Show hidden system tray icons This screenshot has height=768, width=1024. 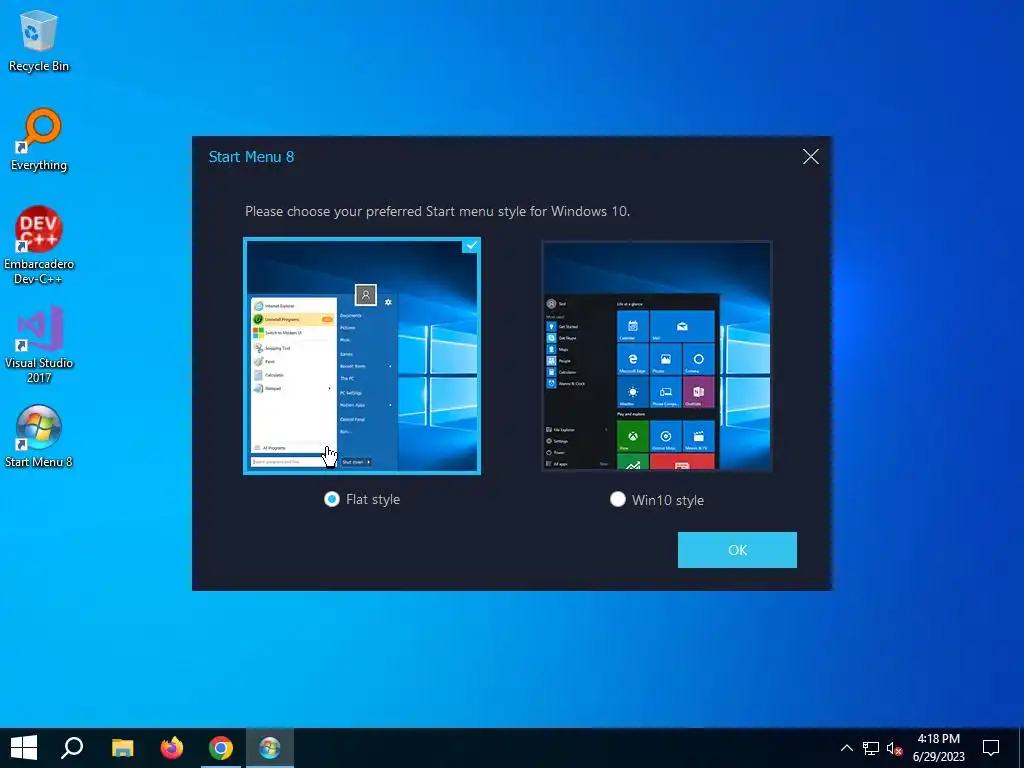(x=846, y=748)
